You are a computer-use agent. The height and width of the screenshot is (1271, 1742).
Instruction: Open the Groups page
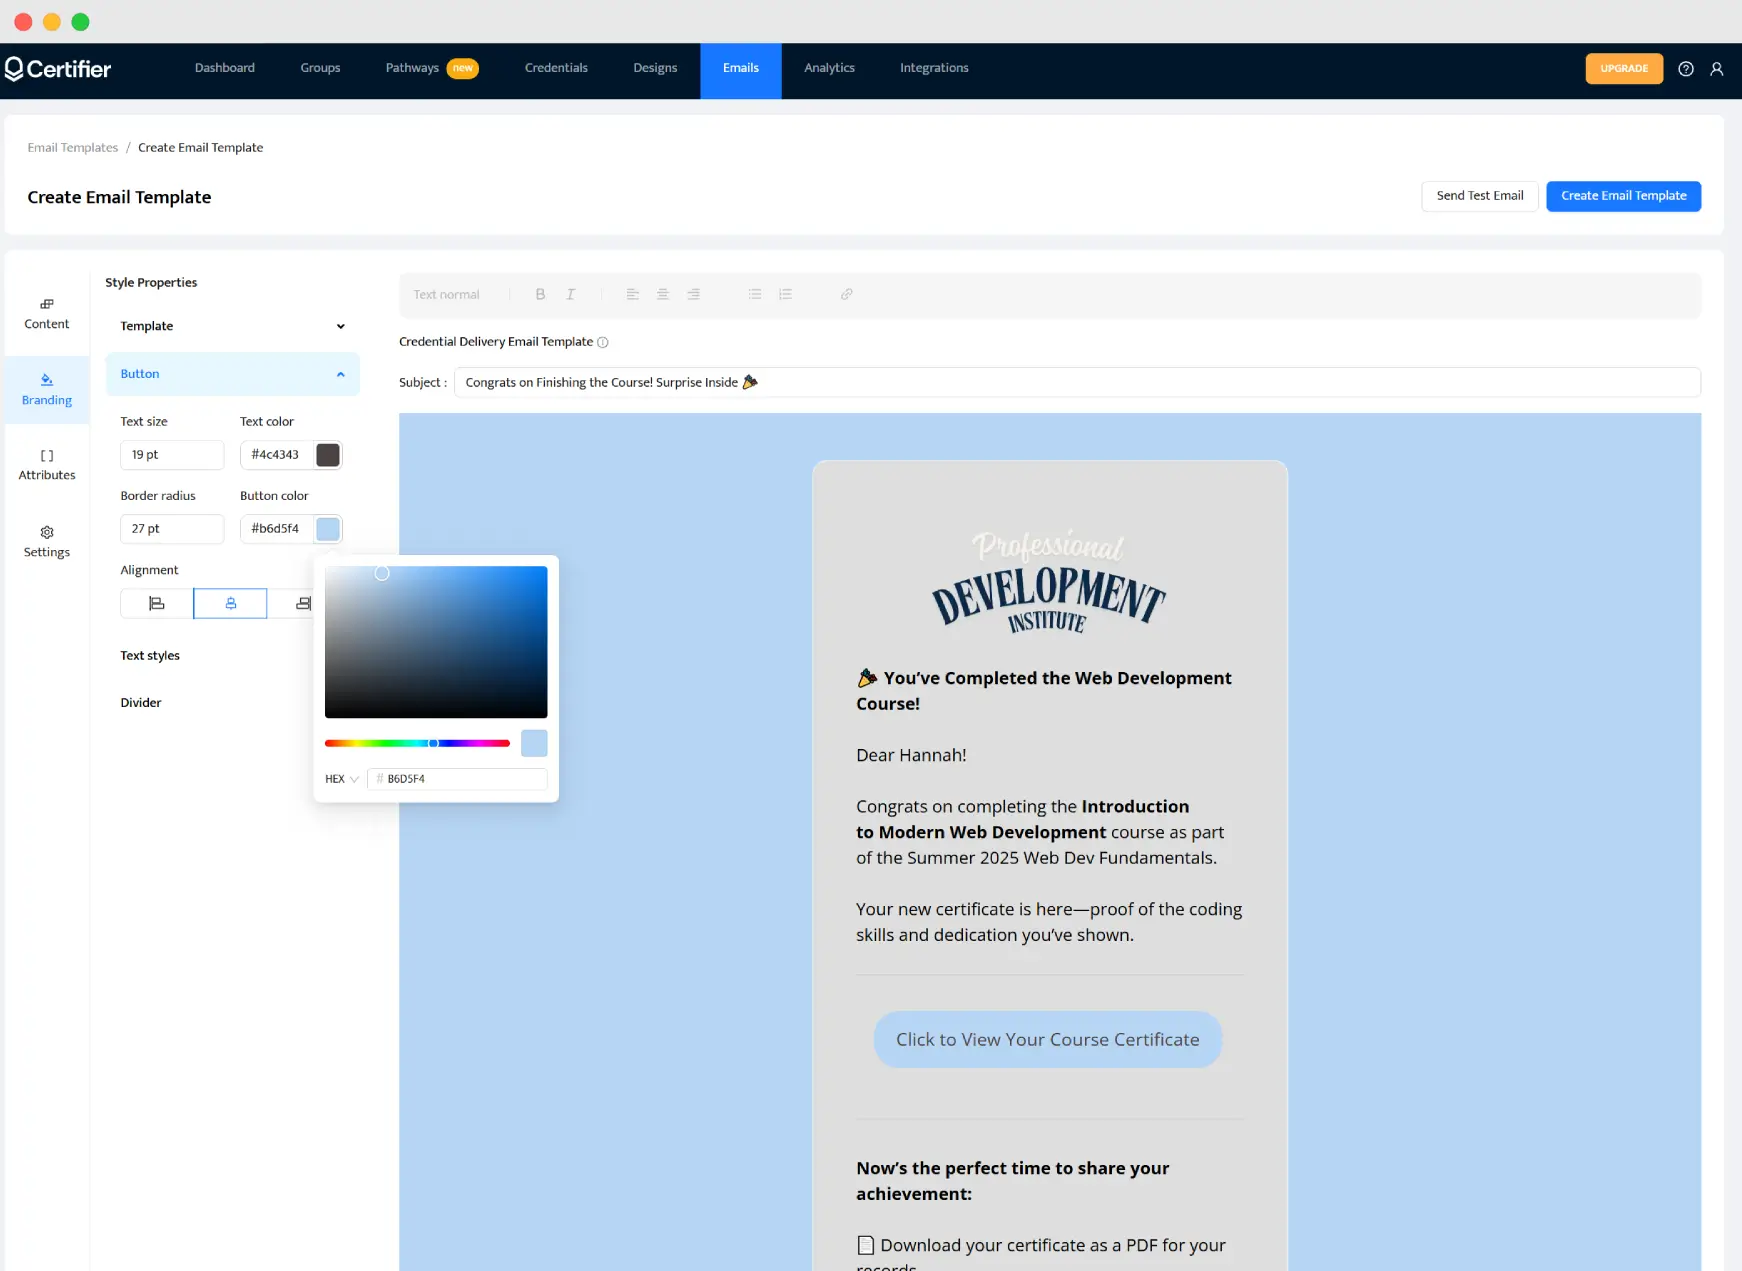click(320, 68)
